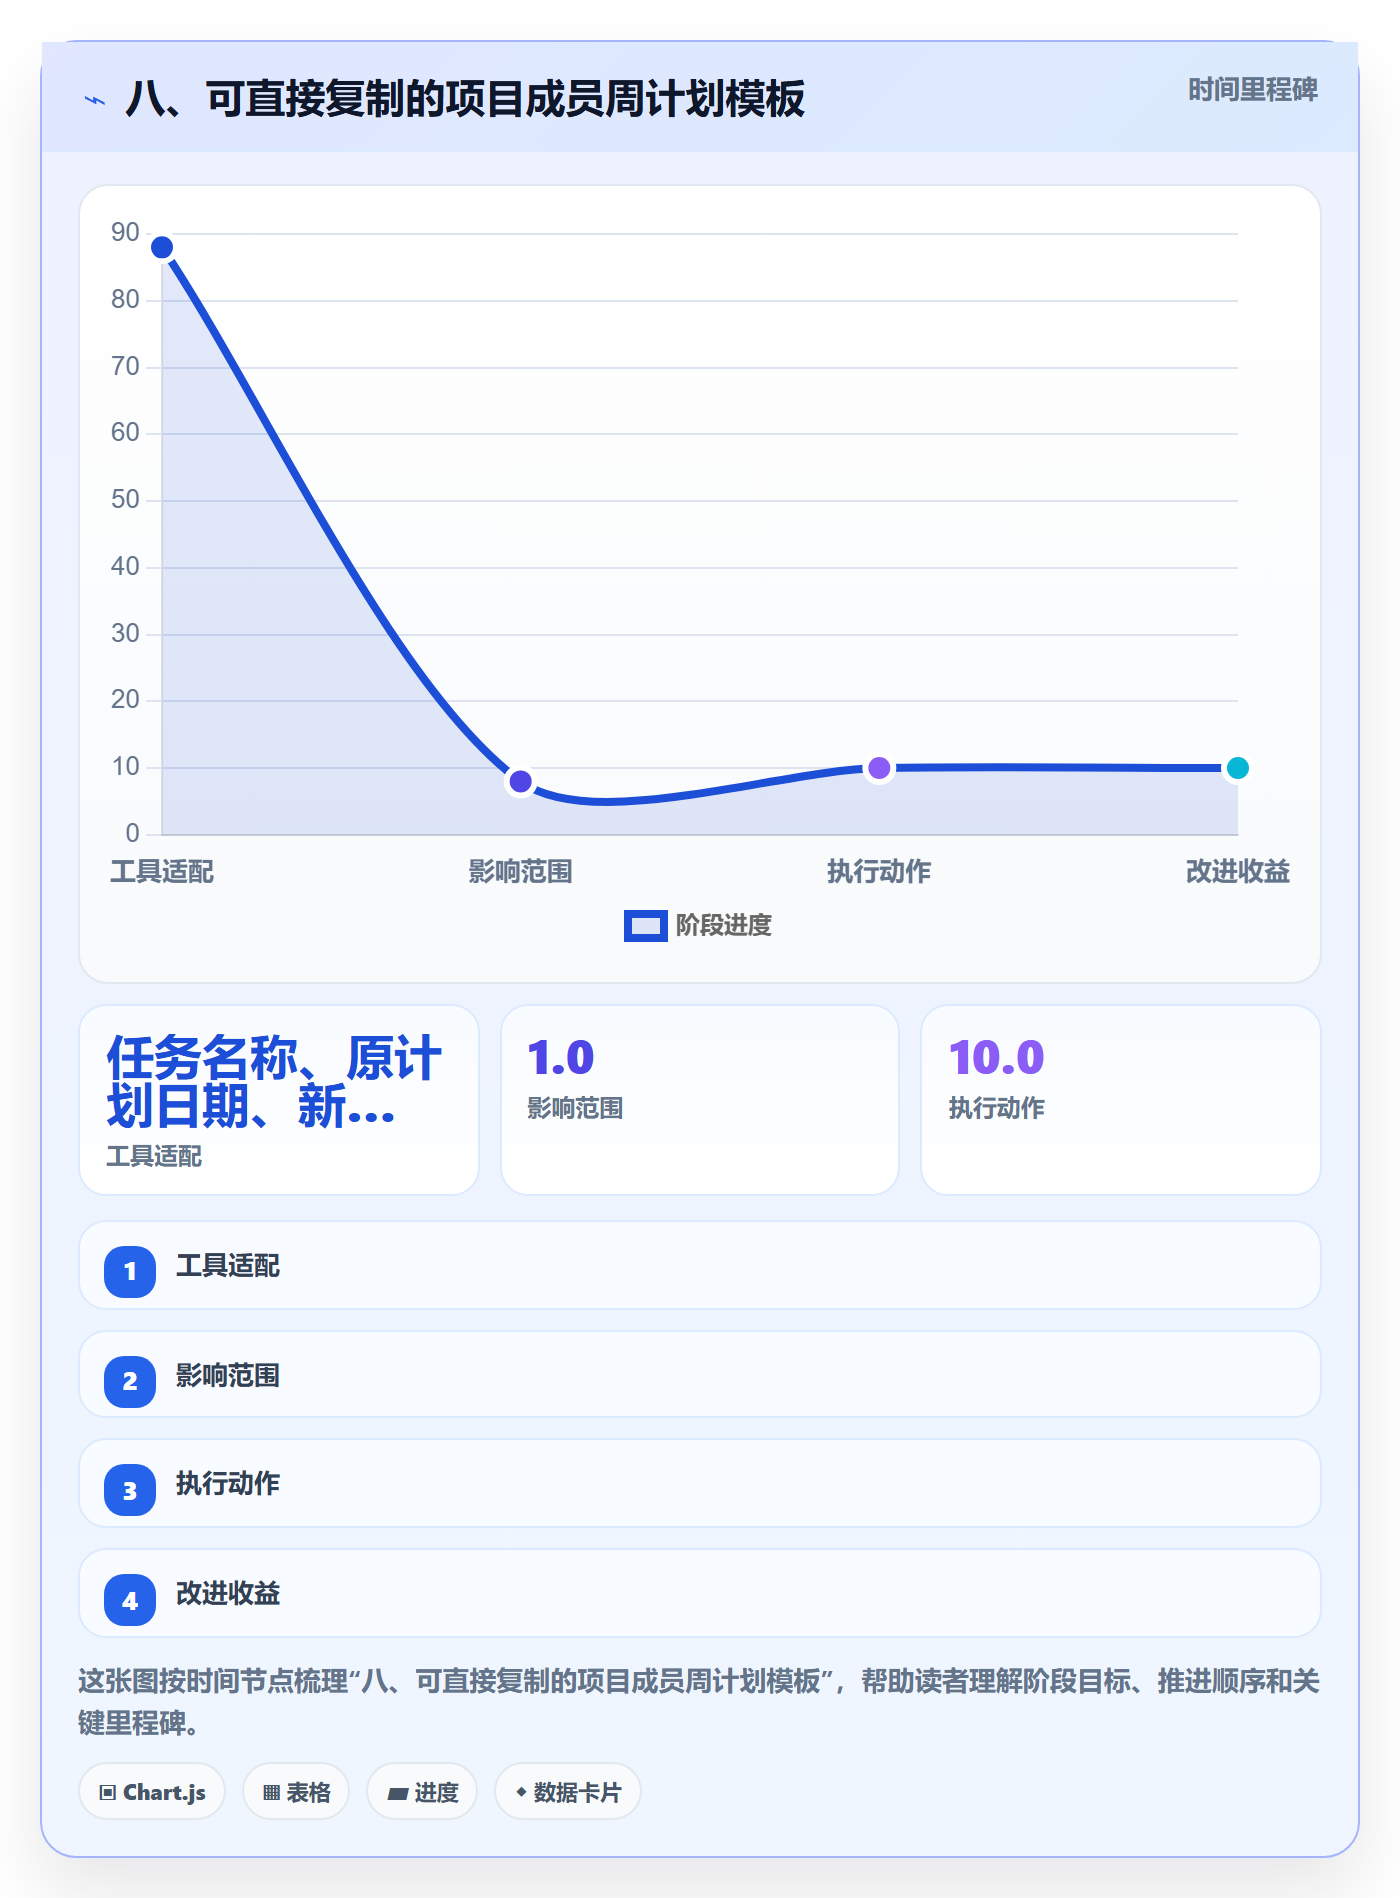
Task: Click the x-axis label 影响范围
Action: pos(520,872)
